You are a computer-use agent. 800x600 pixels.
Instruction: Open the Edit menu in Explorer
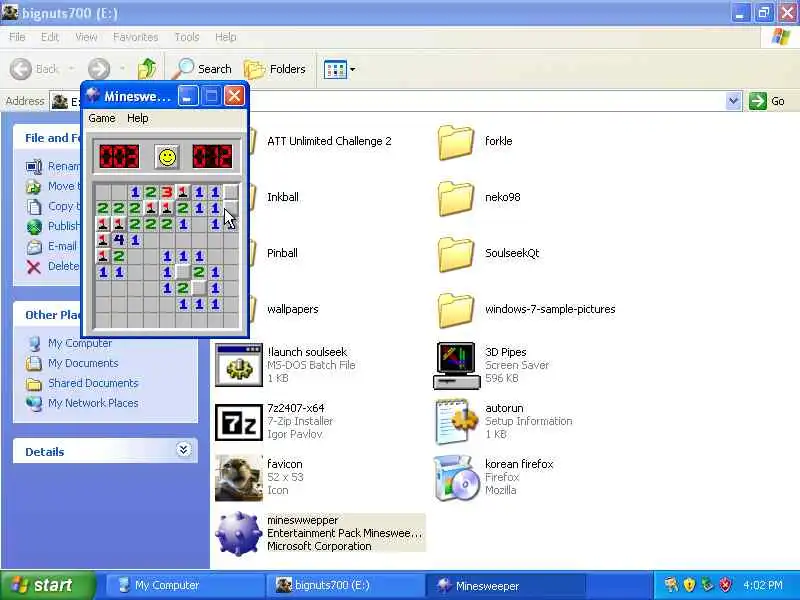50,37
